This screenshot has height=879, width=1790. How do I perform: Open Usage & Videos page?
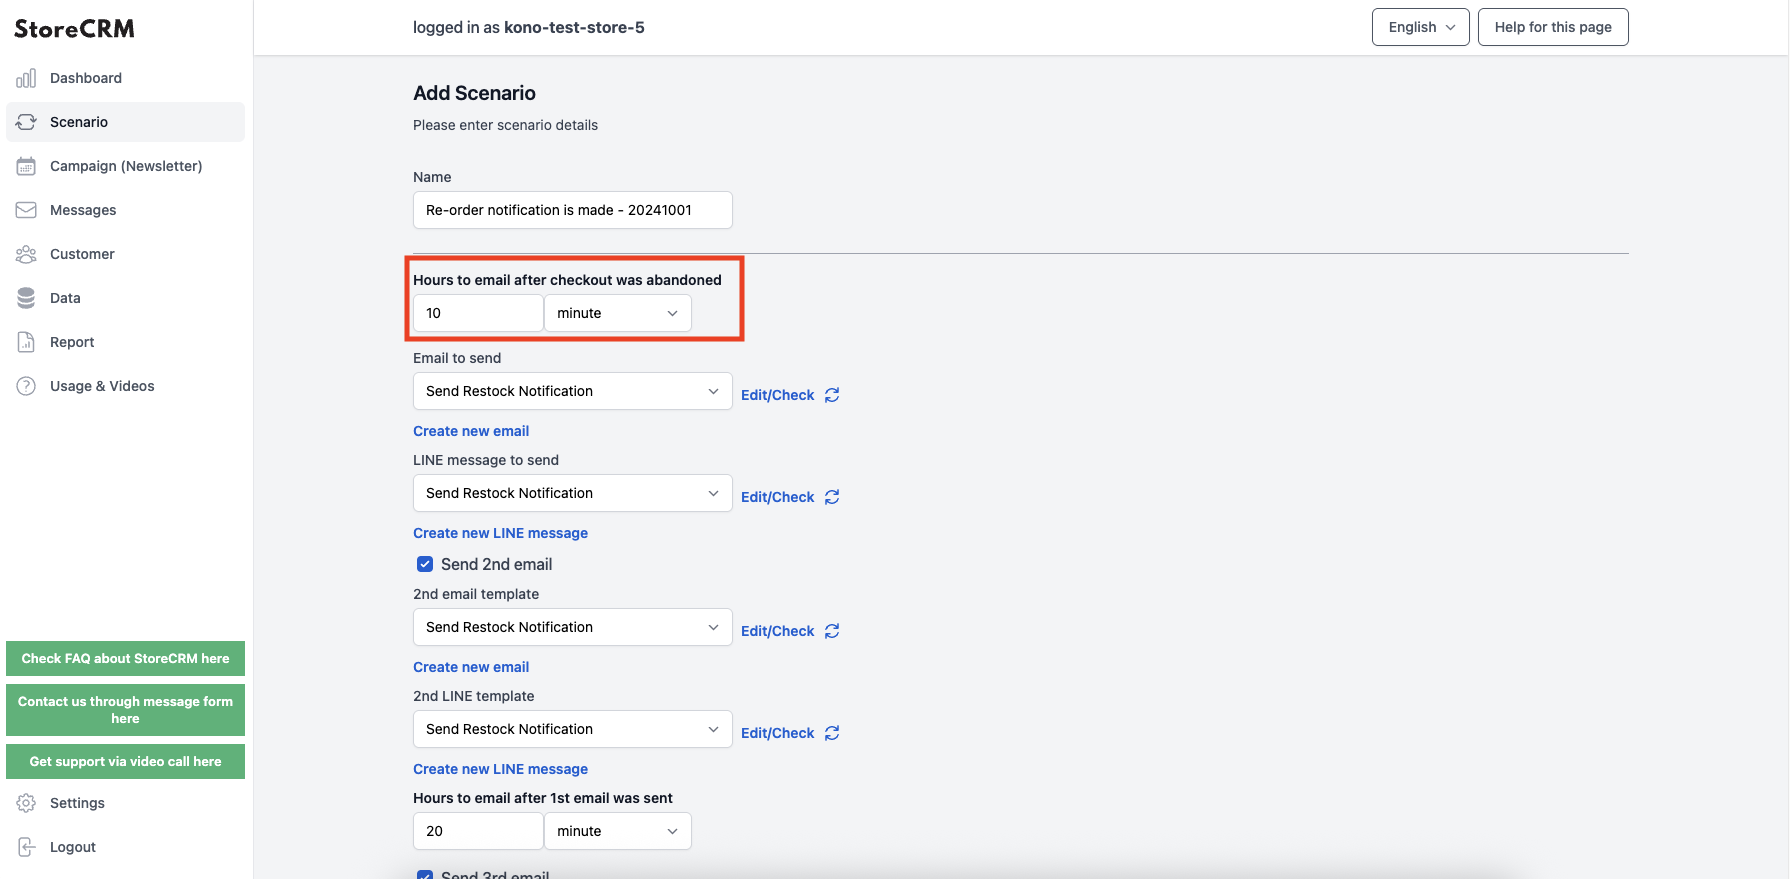coord(125,386)
